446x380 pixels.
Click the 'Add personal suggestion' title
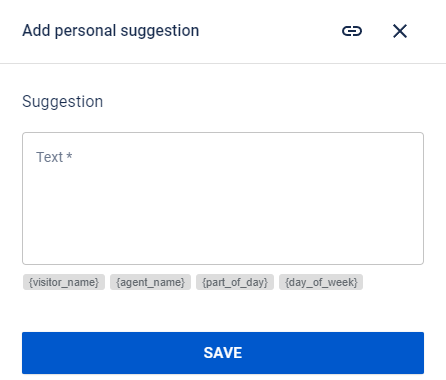coord(111,31)
